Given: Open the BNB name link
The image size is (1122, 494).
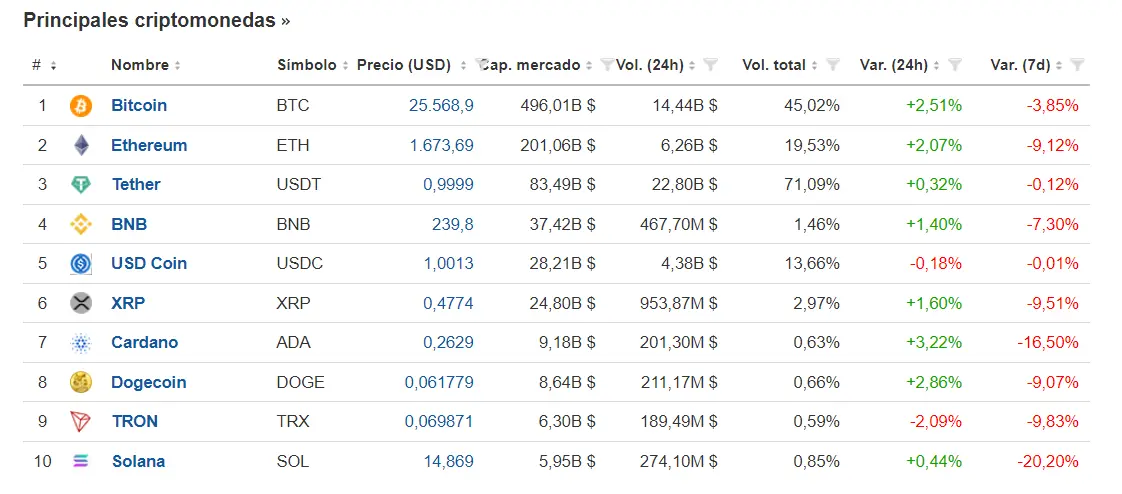Looking at the screenshot, I should [129, 224].
